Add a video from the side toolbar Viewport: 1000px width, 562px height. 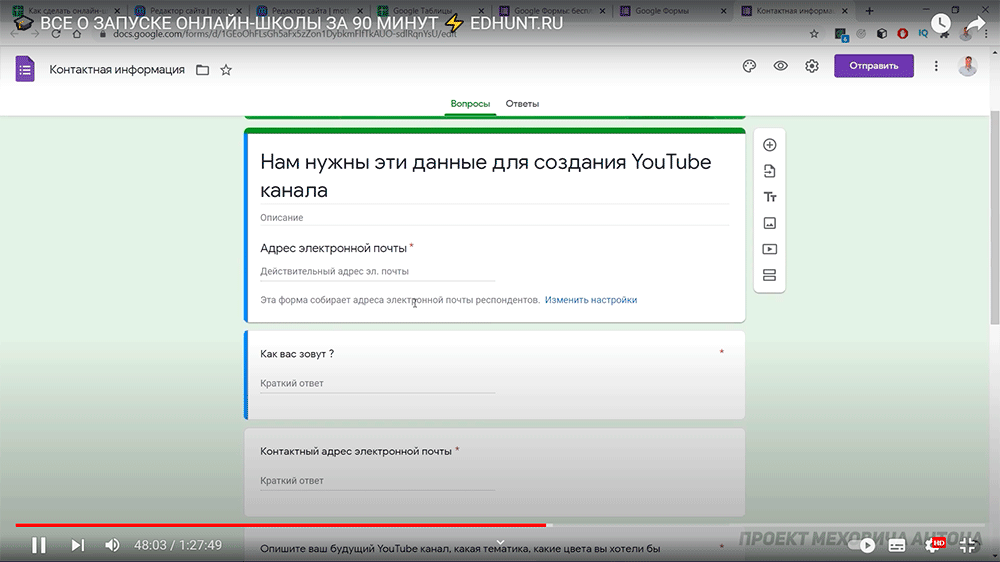click(x=770, y=249)
